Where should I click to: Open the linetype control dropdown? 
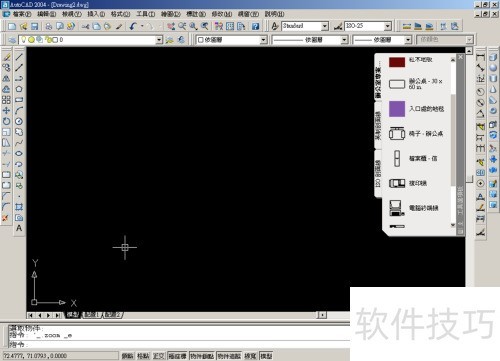point(344,40)
